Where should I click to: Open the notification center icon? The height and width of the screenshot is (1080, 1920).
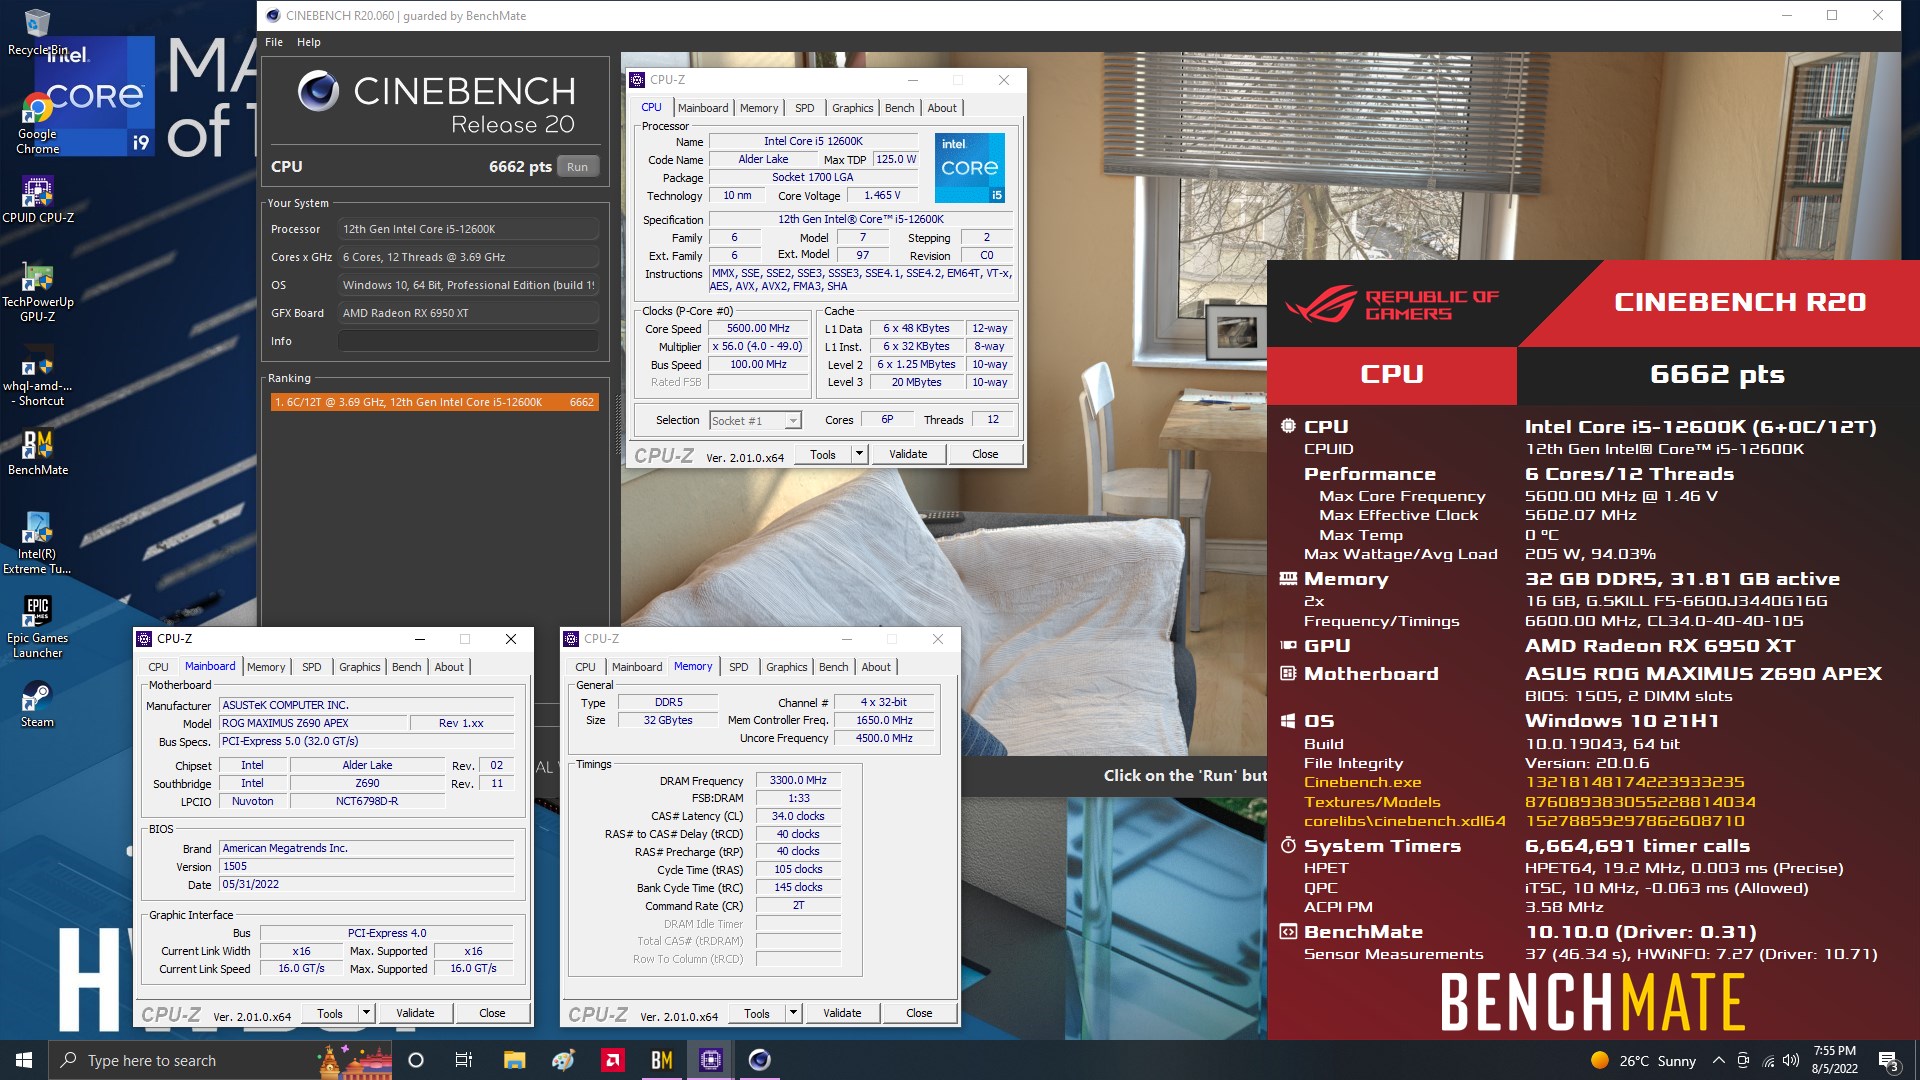[1888, 1060]
